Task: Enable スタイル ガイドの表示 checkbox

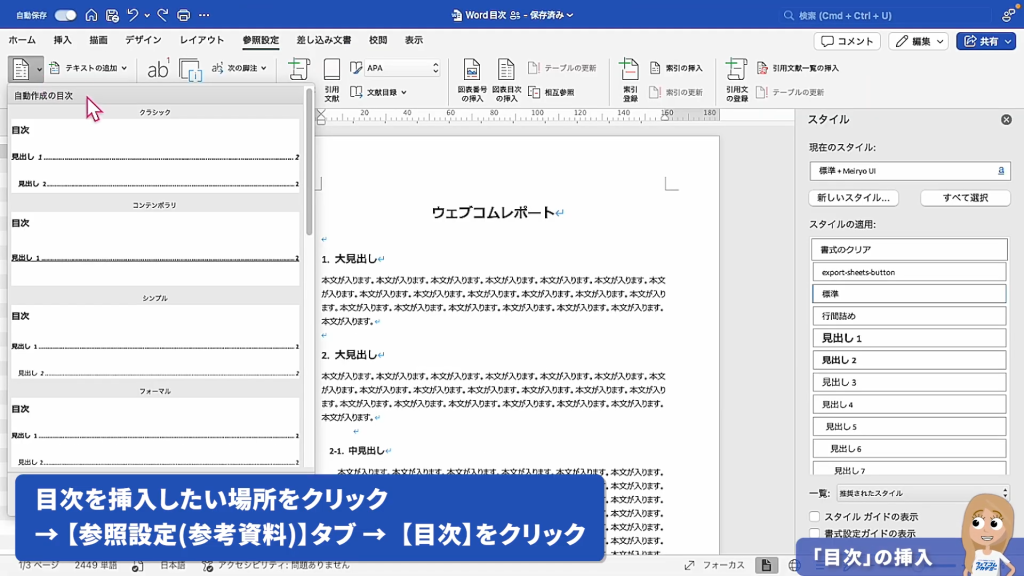Action: click(x=815, y=517)
